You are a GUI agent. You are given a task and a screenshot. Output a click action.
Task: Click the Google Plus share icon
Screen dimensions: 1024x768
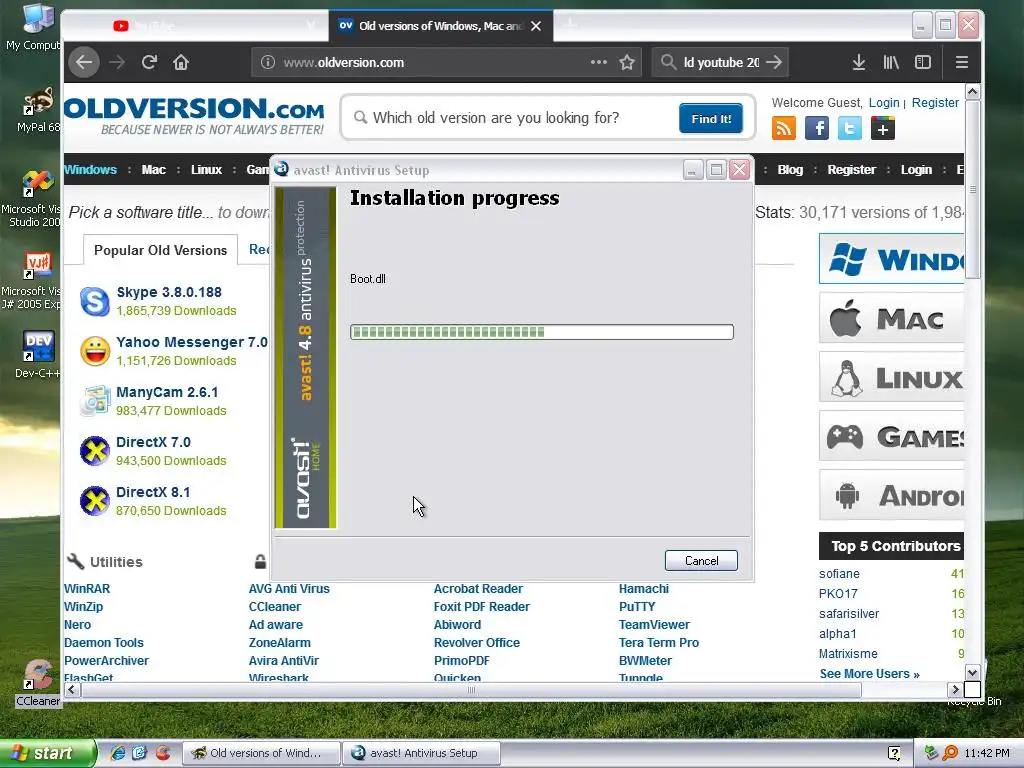882,128
